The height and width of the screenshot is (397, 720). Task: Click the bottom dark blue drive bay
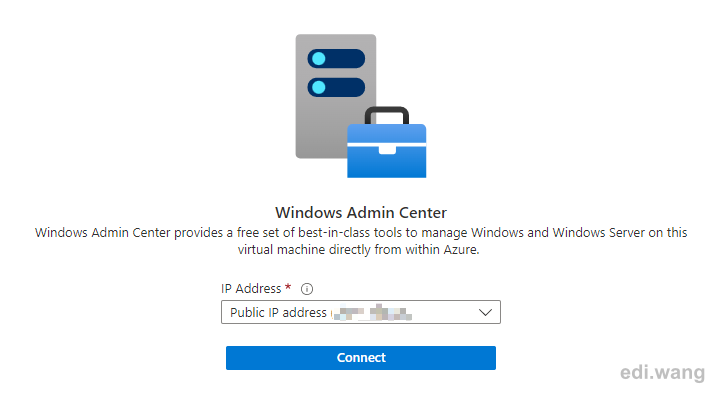point(336,87)
